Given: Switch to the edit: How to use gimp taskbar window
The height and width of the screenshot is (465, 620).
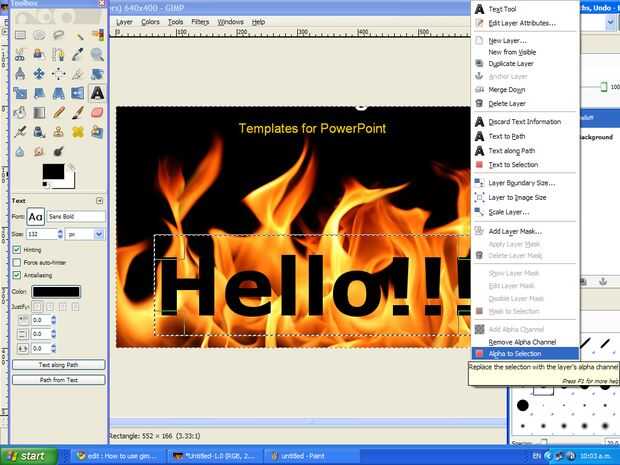Looking at the screenshot, I should tap(117, 456).
